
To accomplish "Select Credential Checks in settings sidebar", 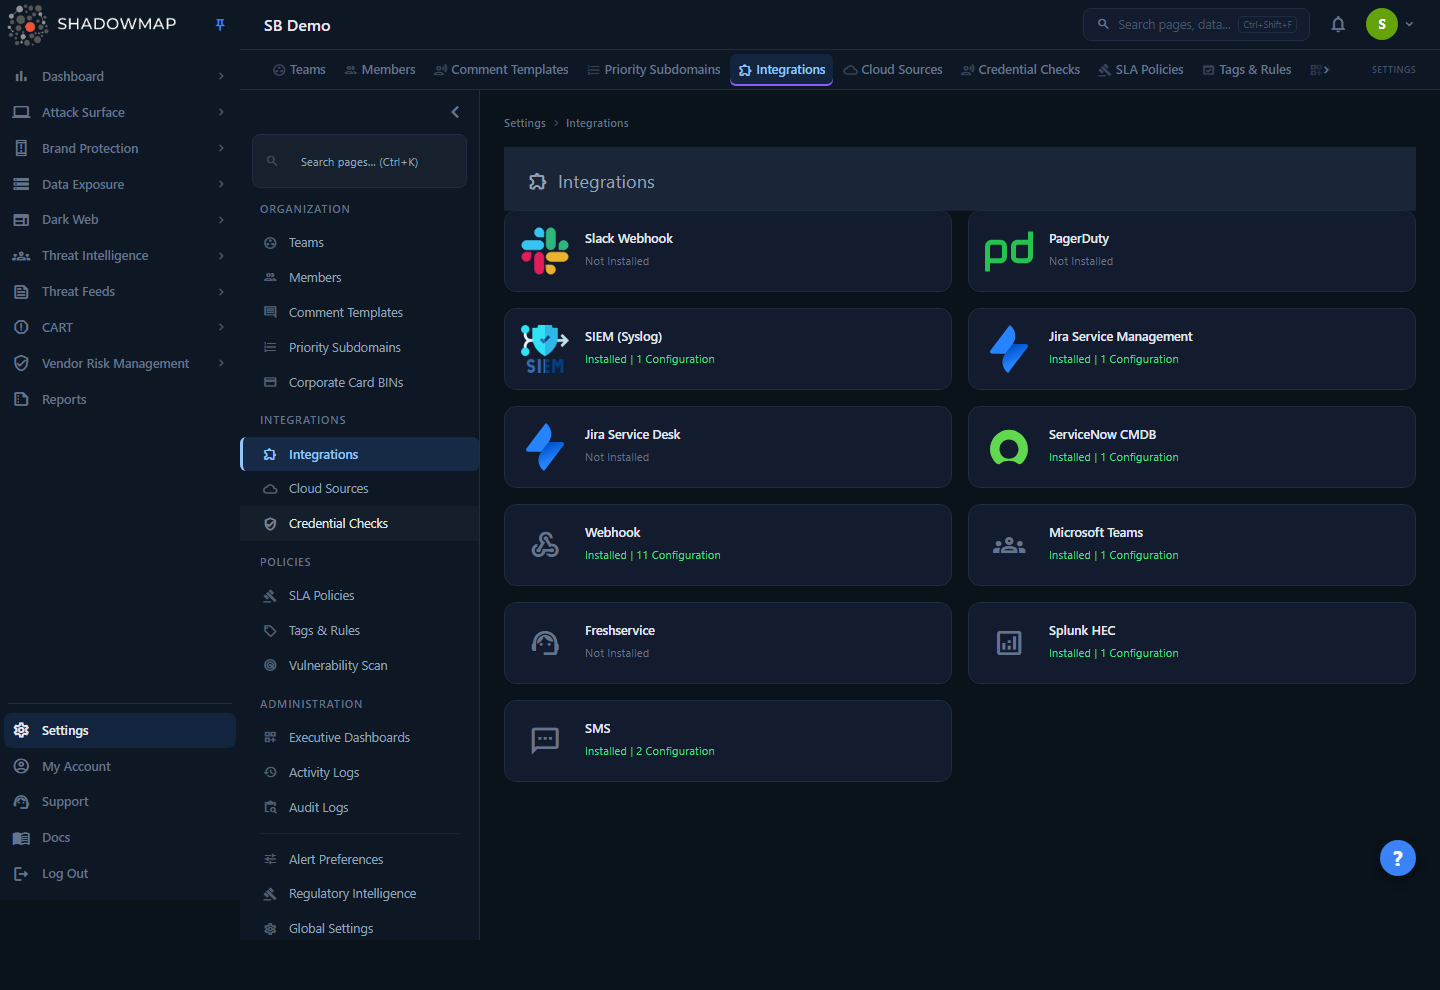I will point(360,524).
